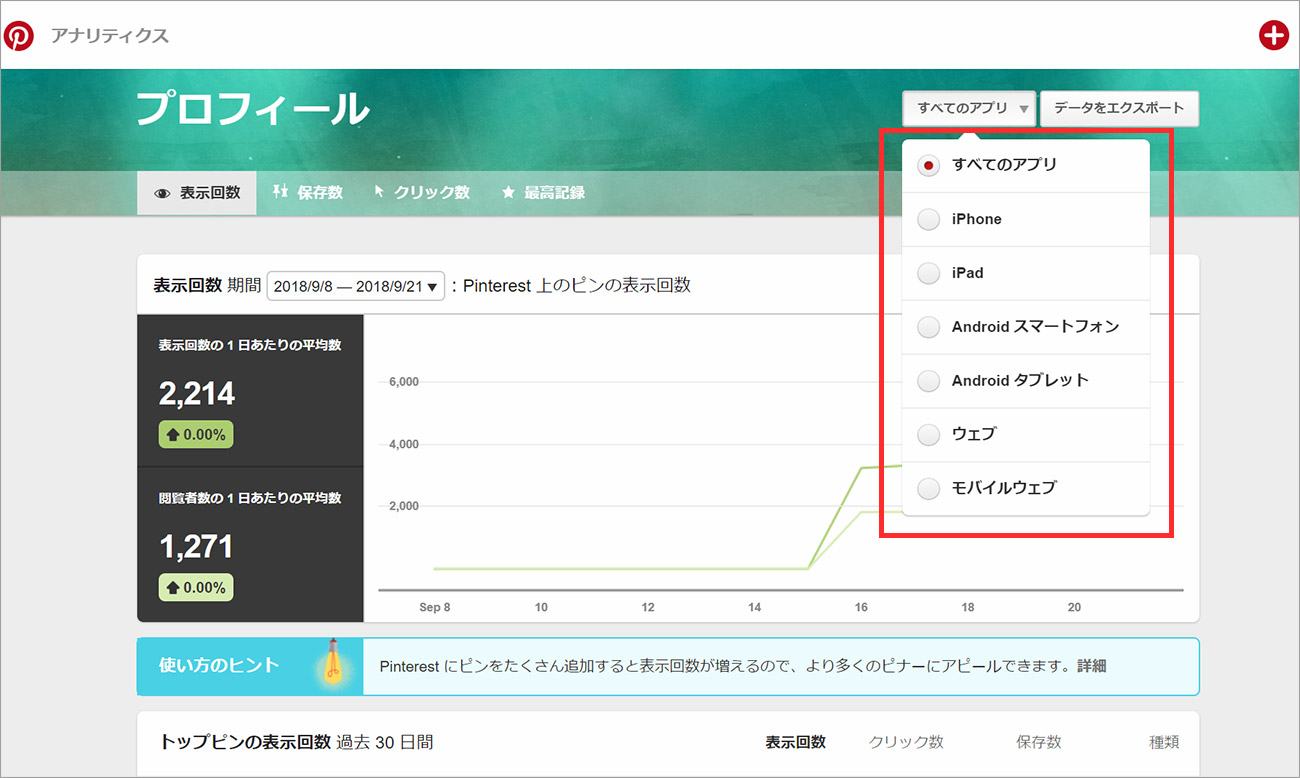This screenshot has height=778, width=1300.
Task: Click 閲覧者数の1日あたりの平均数 label
Action: (250, 498)
